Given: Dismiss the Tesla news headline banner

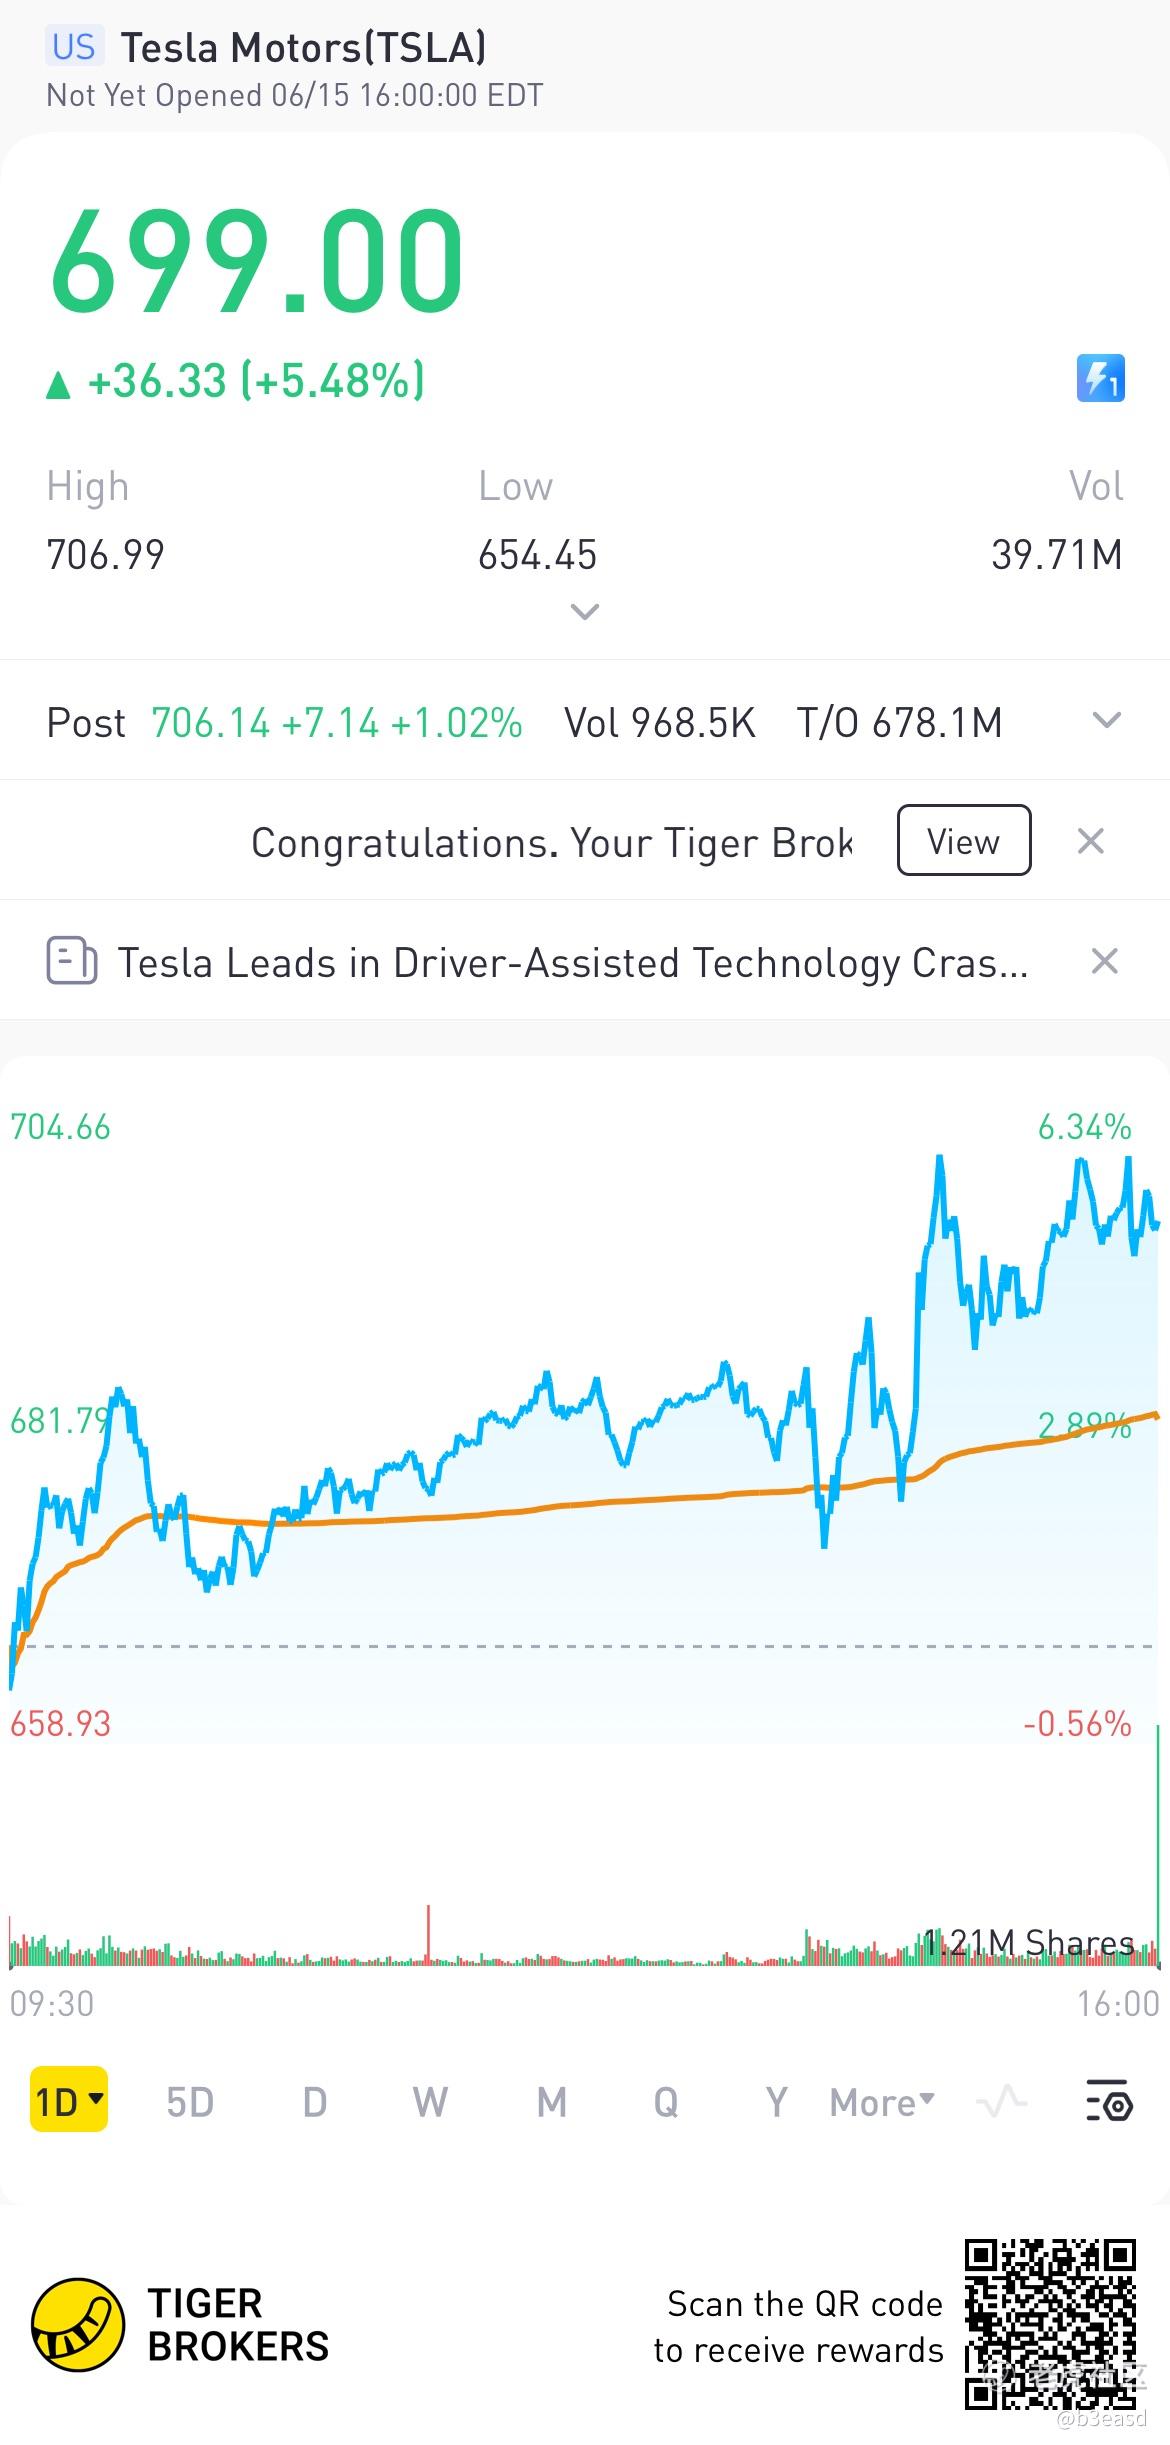Looking at the screenshot, I should coord(1104,962).
